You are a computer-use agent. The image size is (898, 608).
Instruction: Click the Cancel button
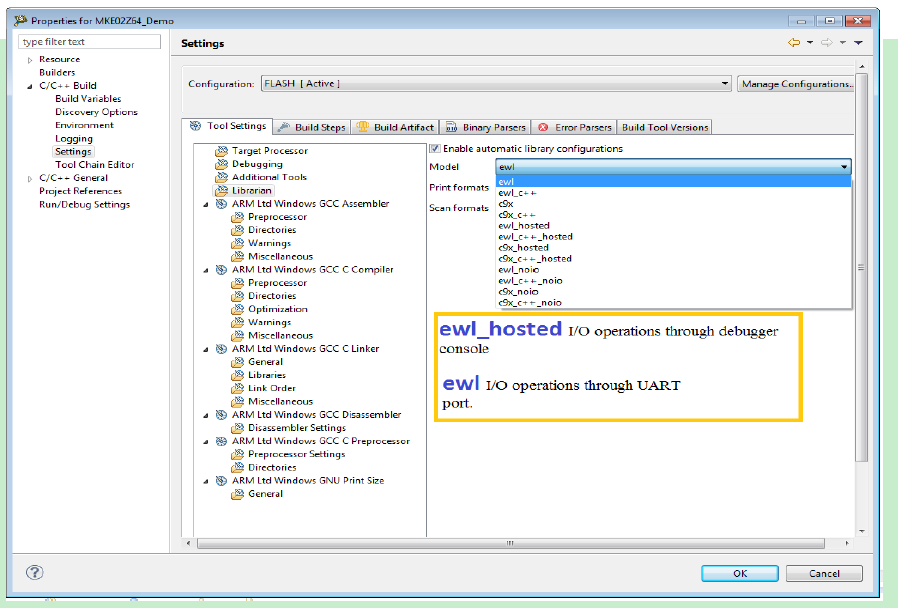pyautogui.click(x=824, y=573)
